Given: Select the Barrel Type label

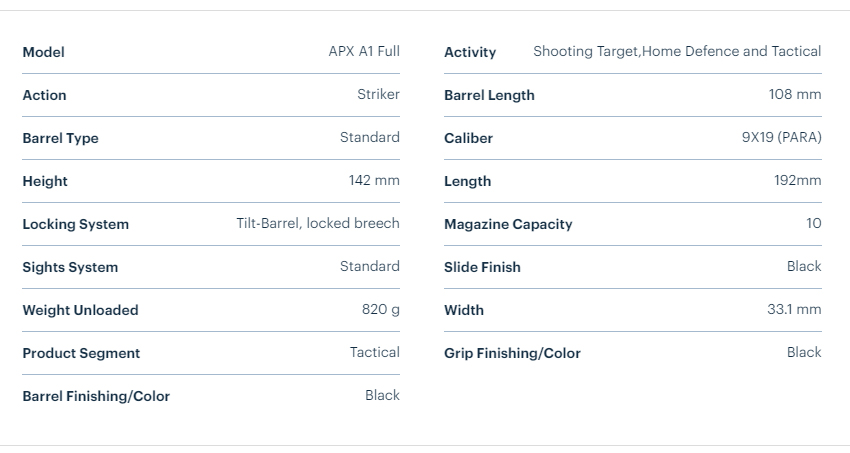Looking at the screenshot, I should (60, 138).
